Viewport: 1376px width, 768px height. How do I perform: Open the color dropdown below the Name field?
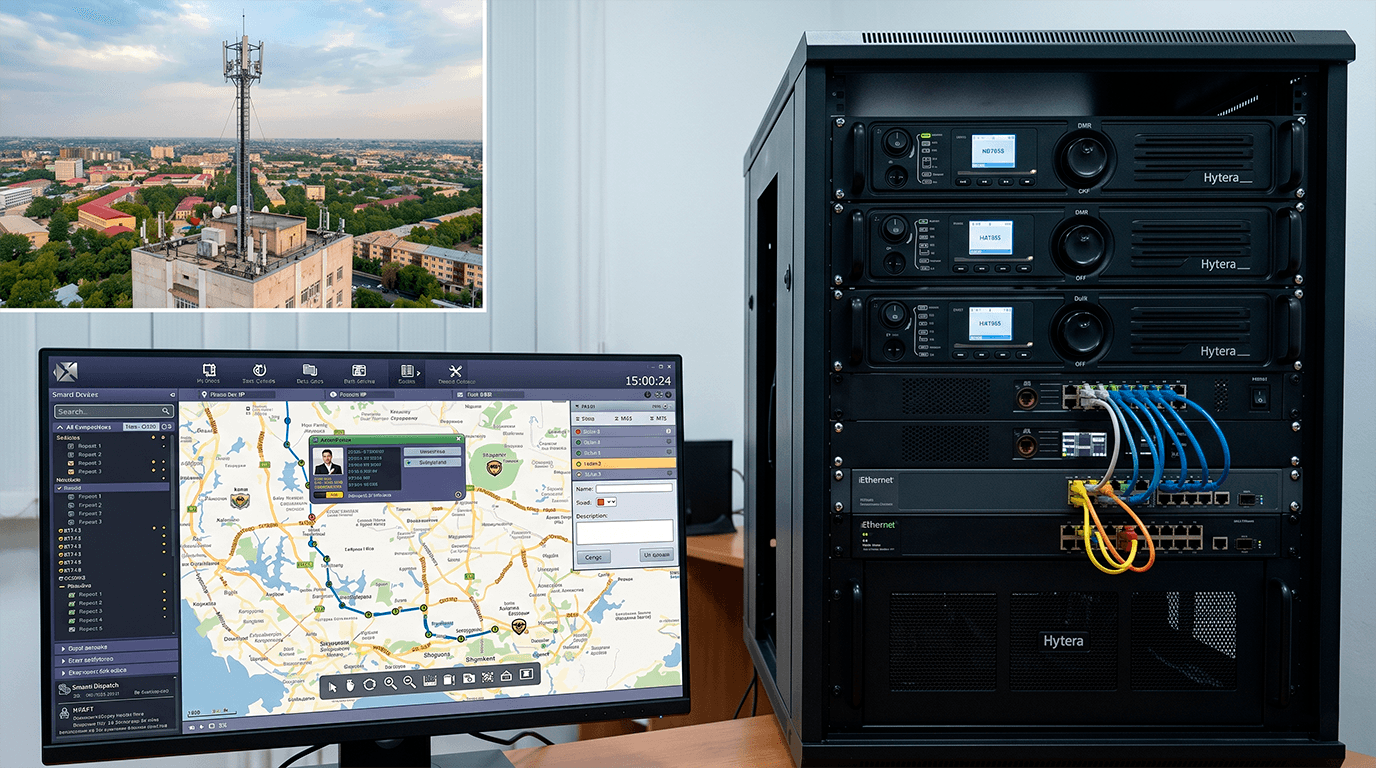606,502
